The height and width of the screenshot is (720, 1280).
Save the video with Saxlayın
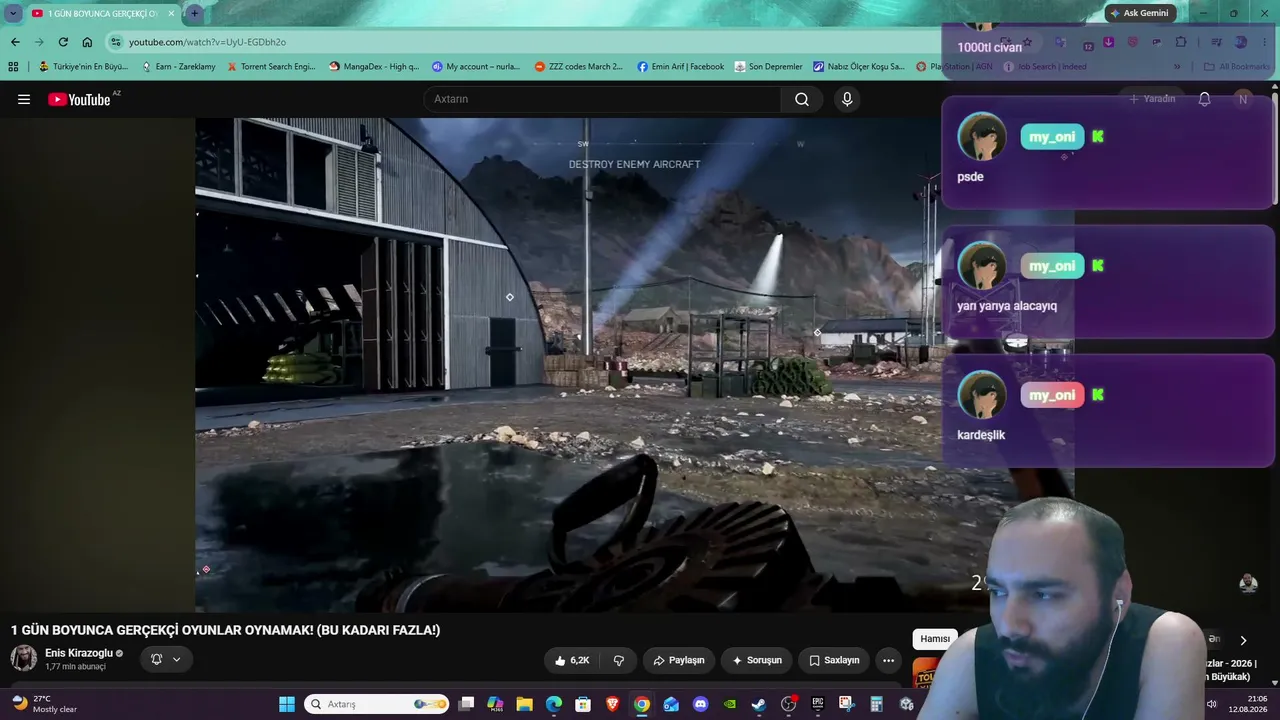(x=834, y=660)
